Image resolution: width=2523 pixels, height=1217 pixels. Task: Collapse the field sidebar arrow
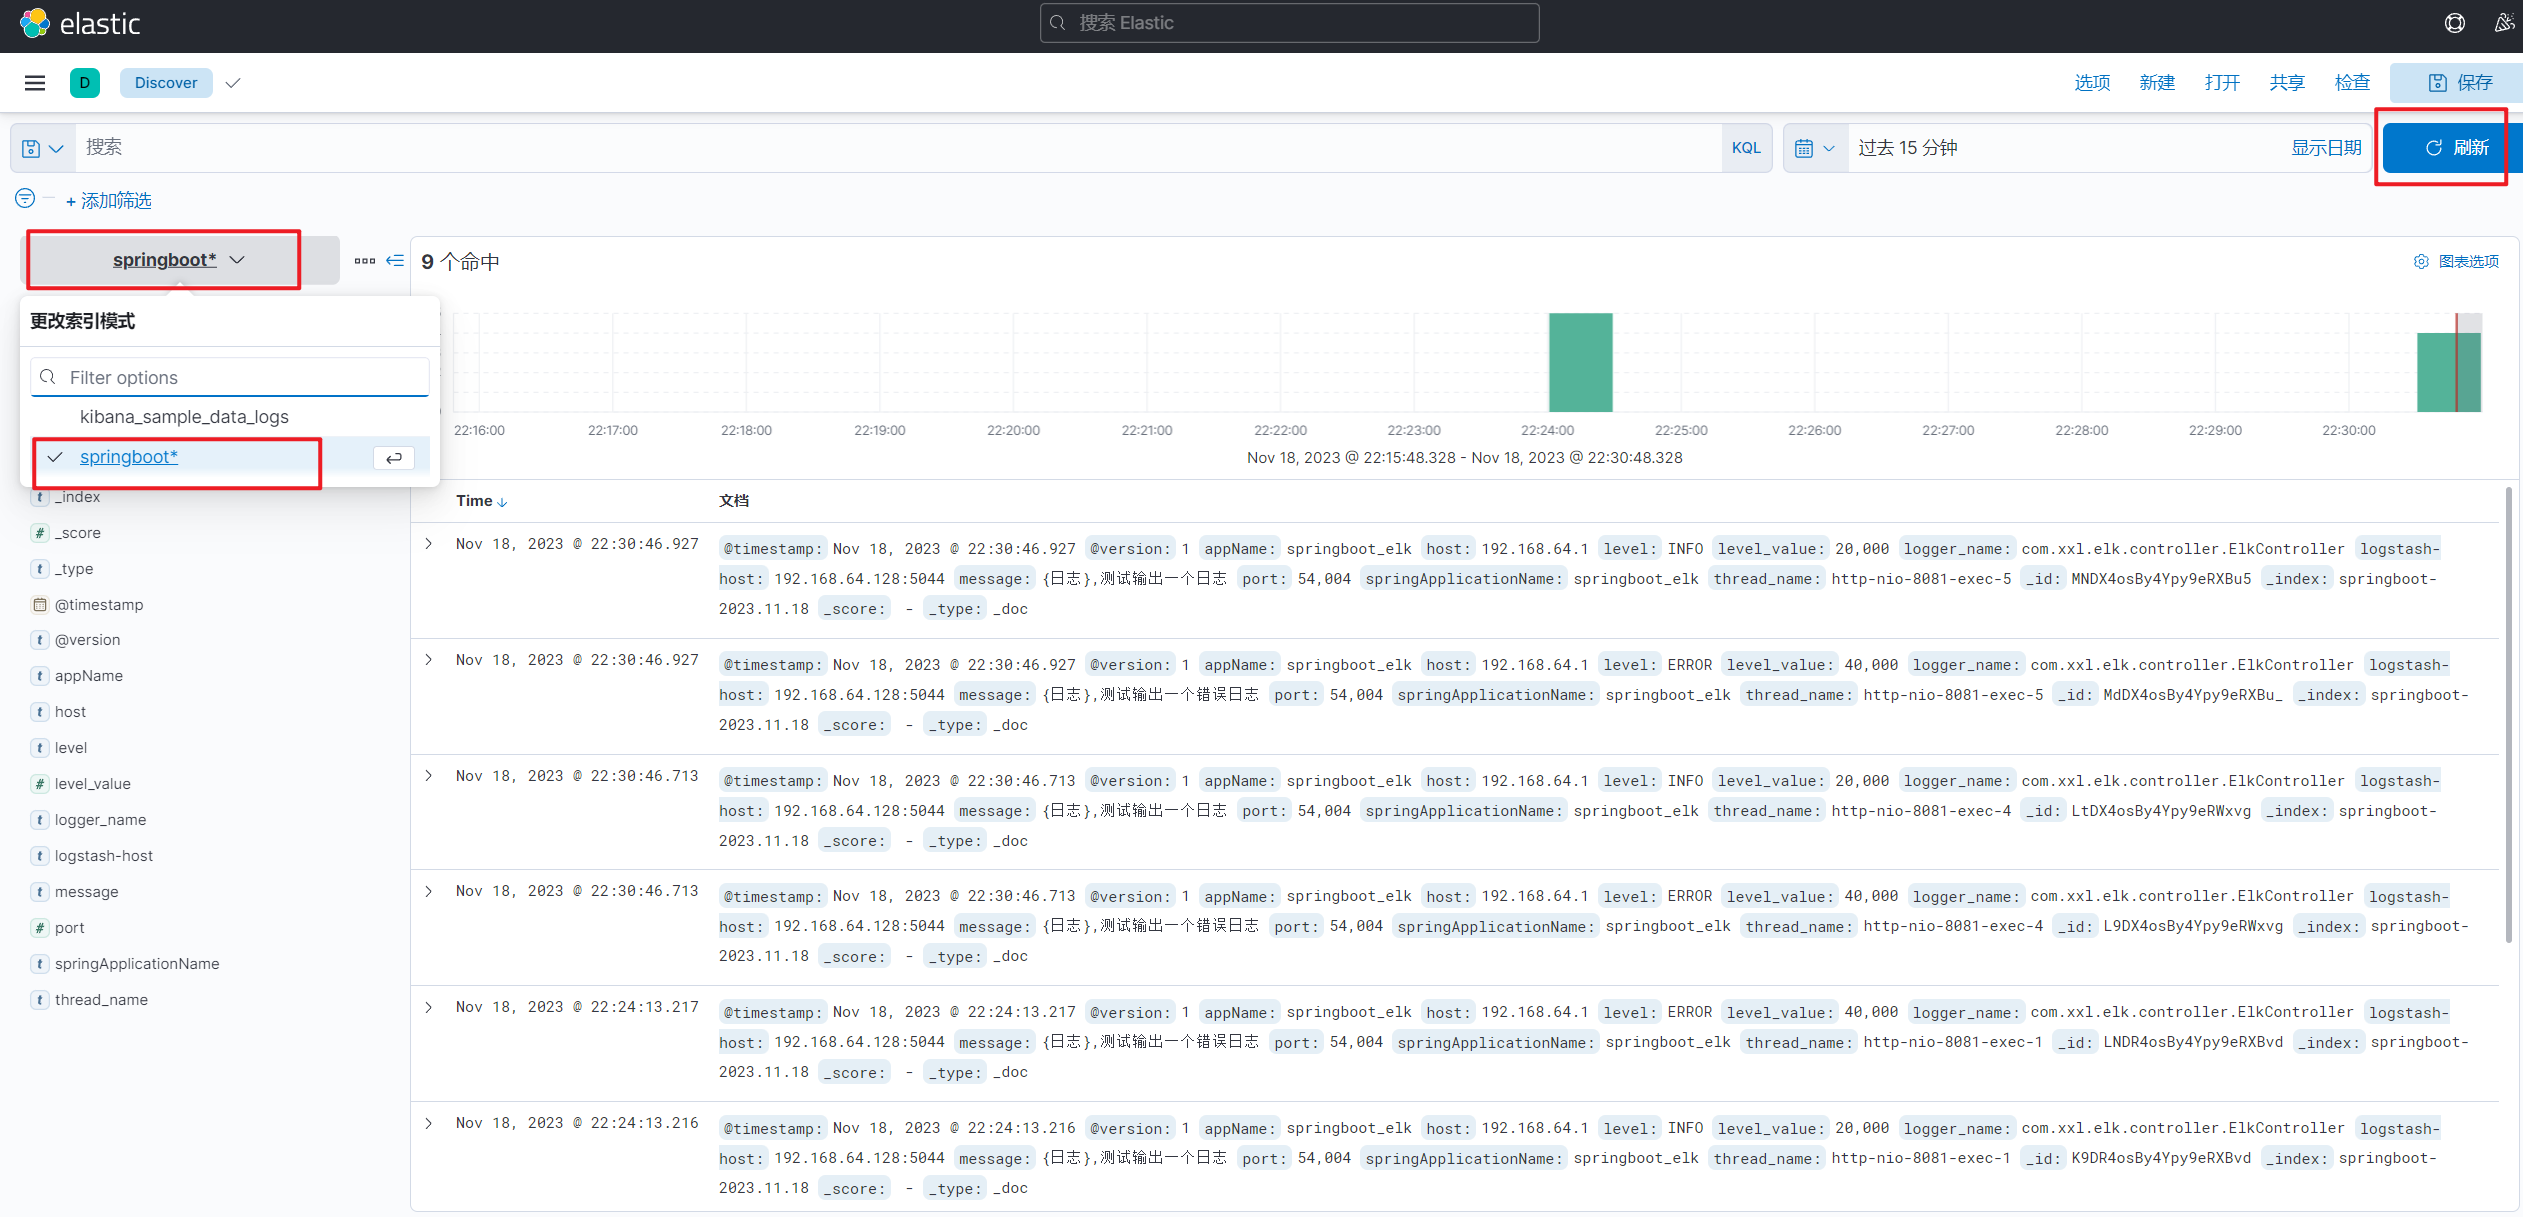click(395, 261)
